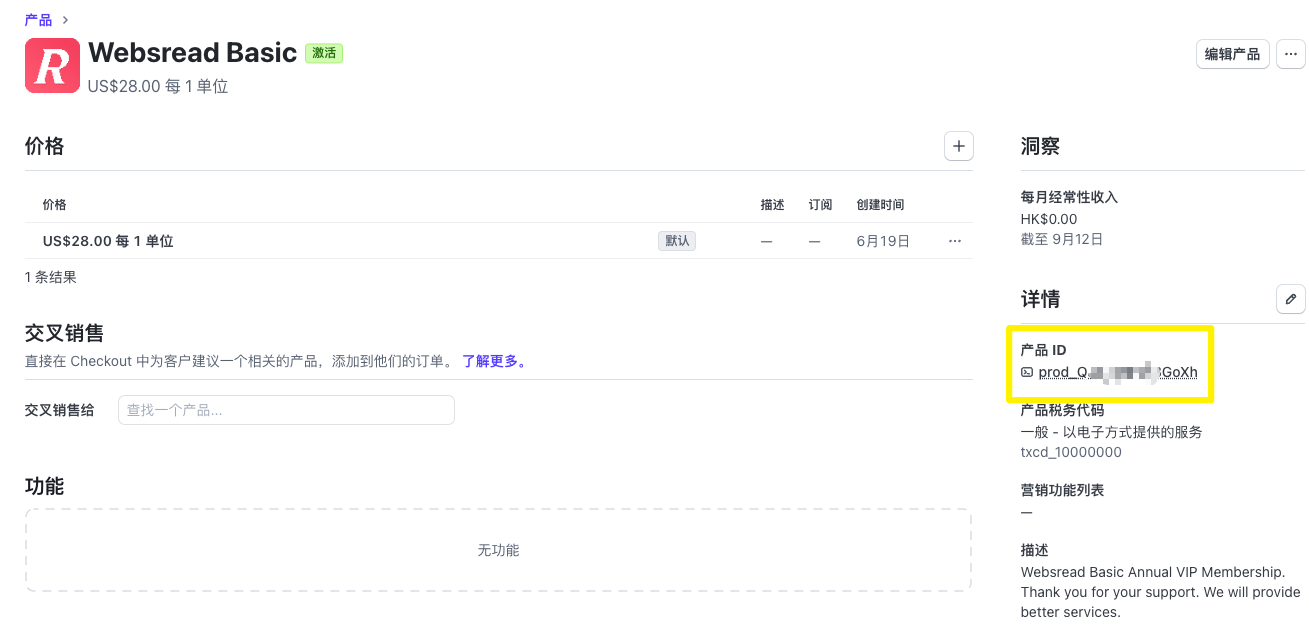Click the plus icon to add a new price

[958, 145]
